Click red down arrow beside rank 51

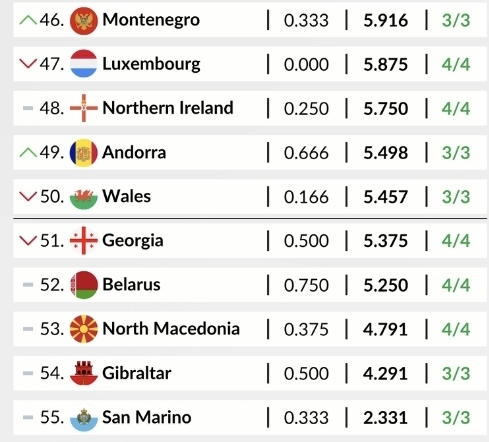coord(28,241)
